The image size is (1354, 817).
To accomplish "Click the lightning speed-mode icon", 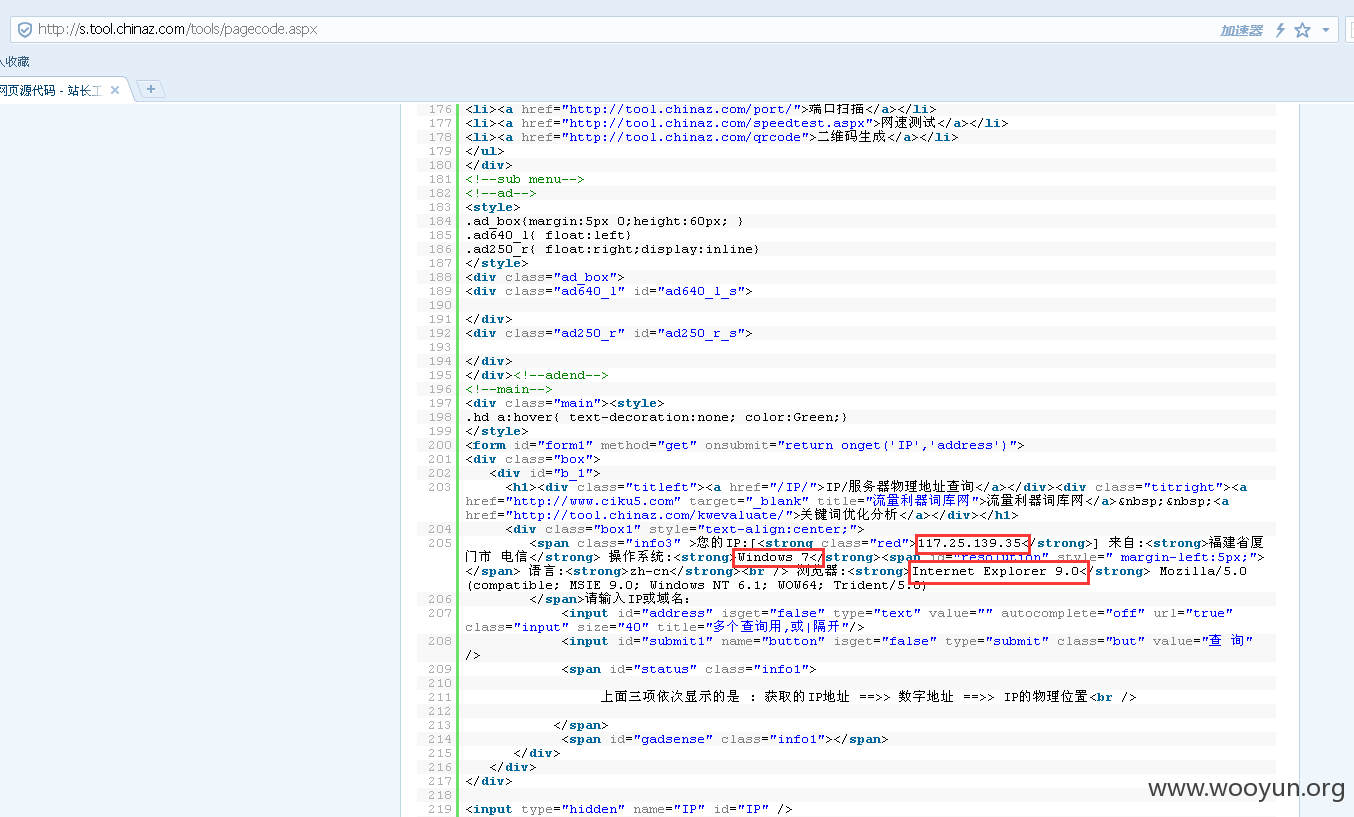I will click(x=1280, y=30).
